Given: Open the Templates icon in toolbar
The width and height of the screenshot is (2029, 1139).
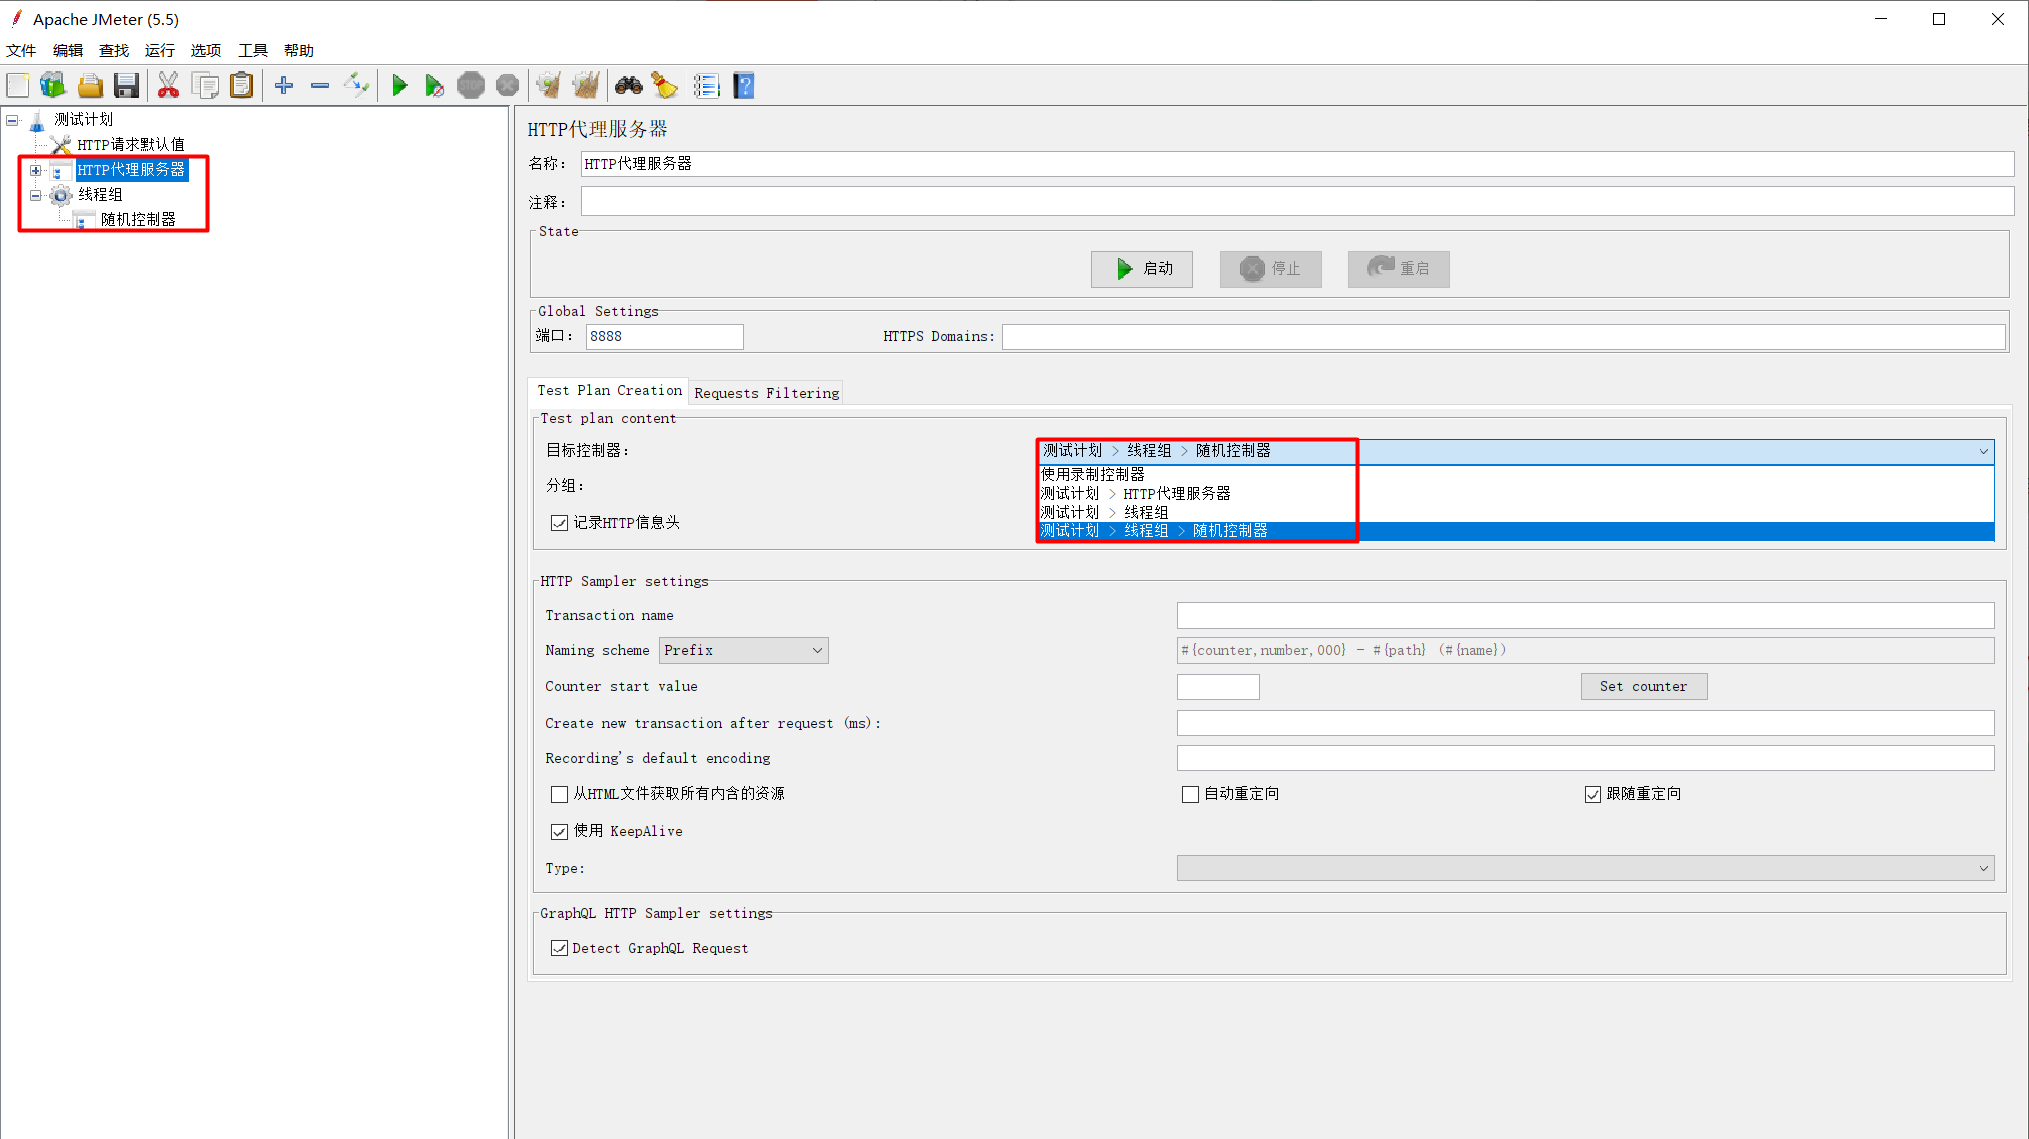Looking at the screenshot, I should (x=53, y=86).
